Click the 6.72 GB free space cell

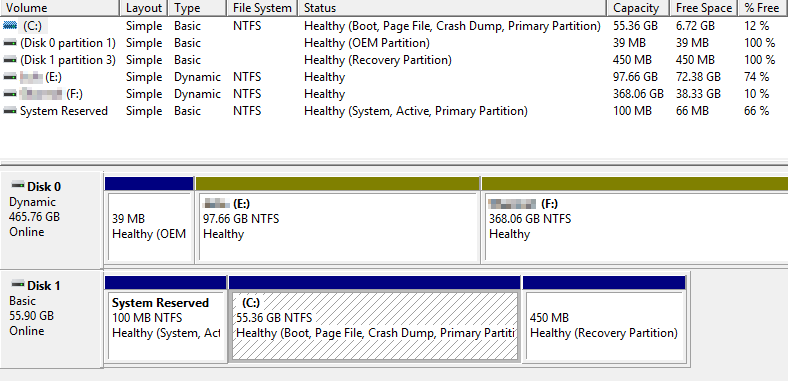coord(695,26)
